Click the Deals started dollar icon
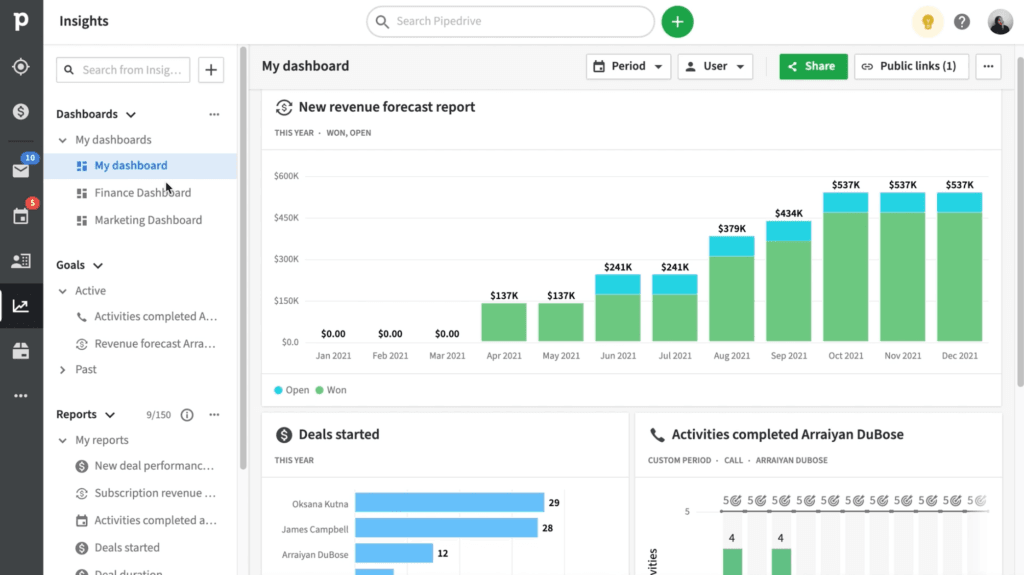The width and height of the screenshot is (1024, 575). [283, 435]
